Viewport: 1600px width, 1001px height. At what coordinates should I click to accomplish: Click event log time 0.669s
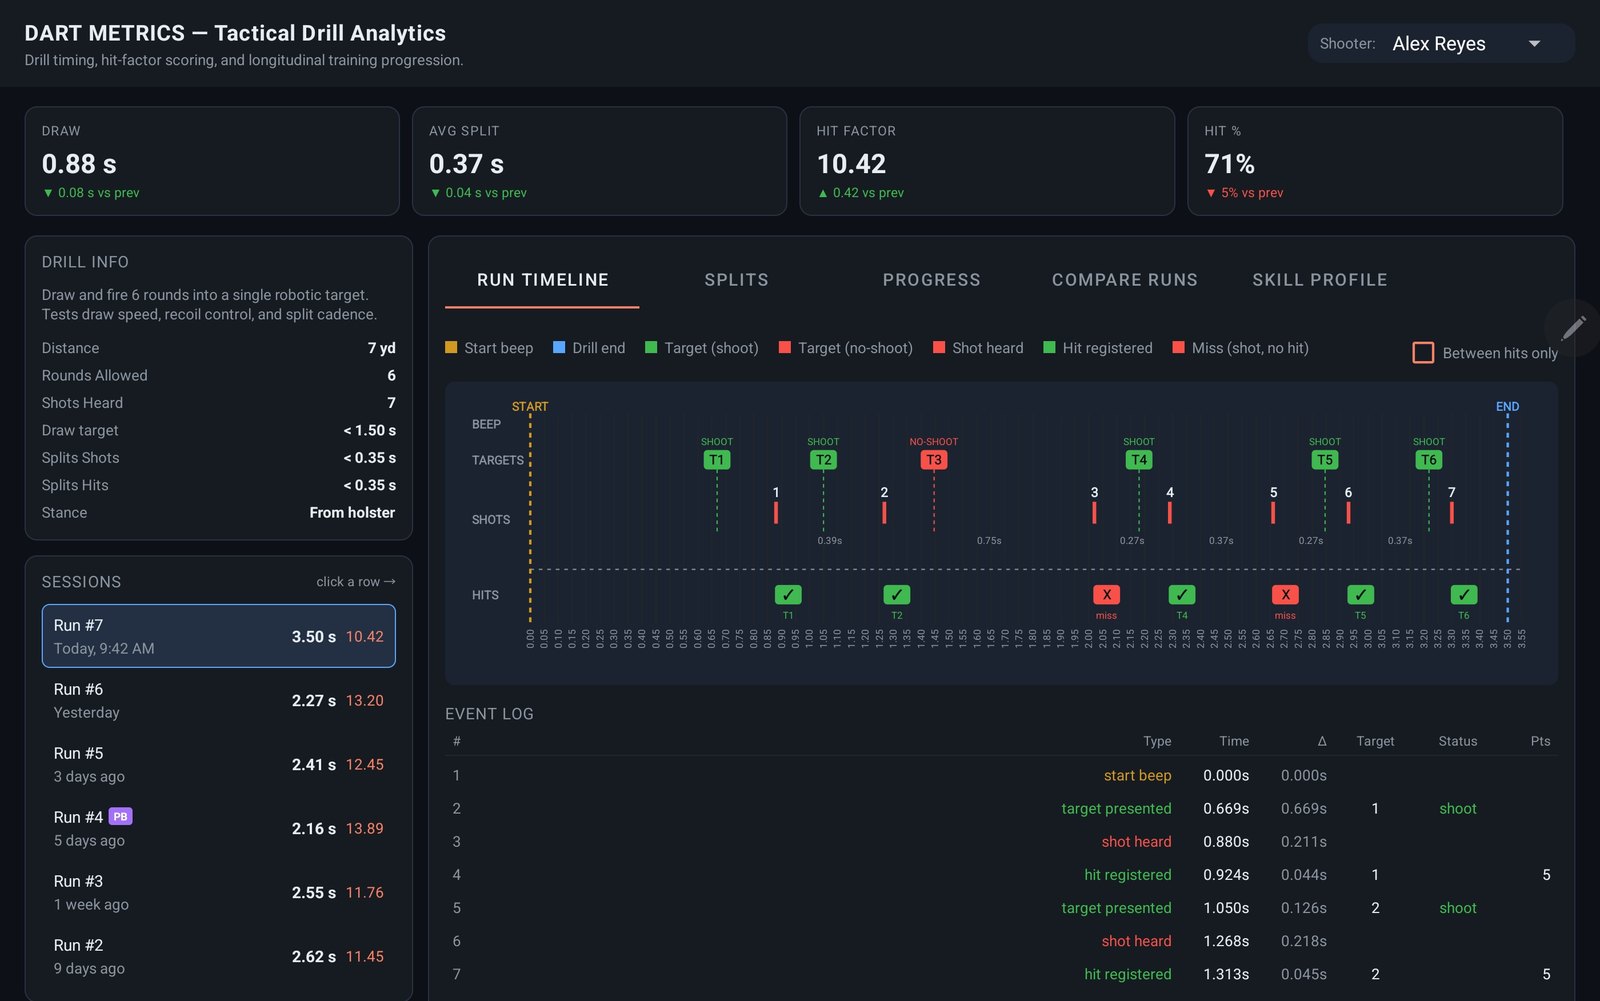[1226, 808]
